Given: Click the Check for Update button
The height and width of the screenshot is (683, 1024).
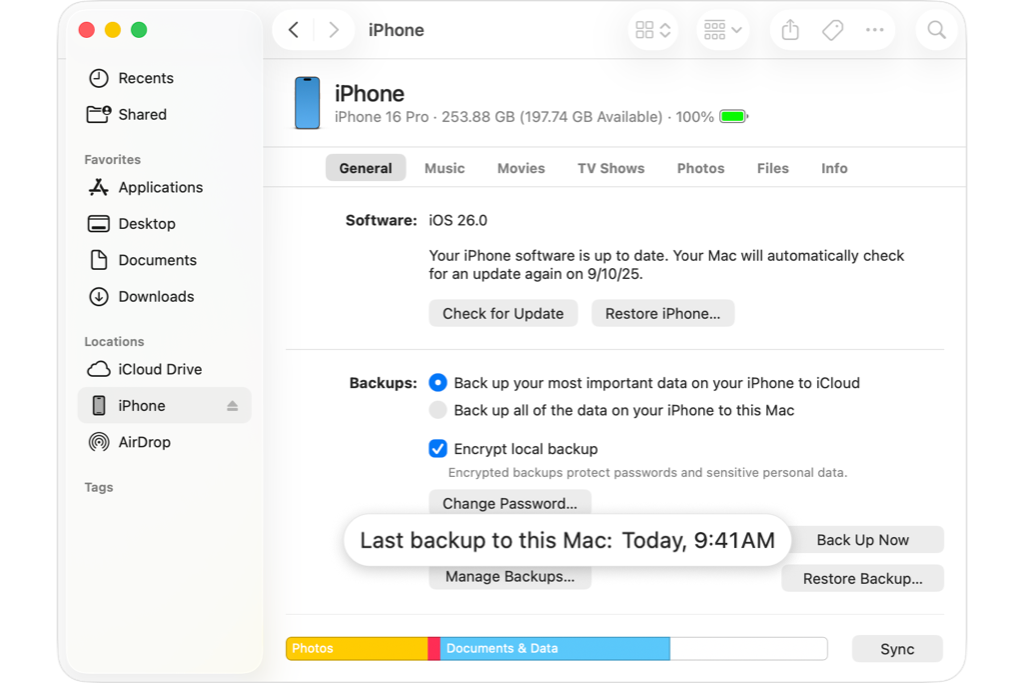Looking at the screenshot, I should (503, 313).
